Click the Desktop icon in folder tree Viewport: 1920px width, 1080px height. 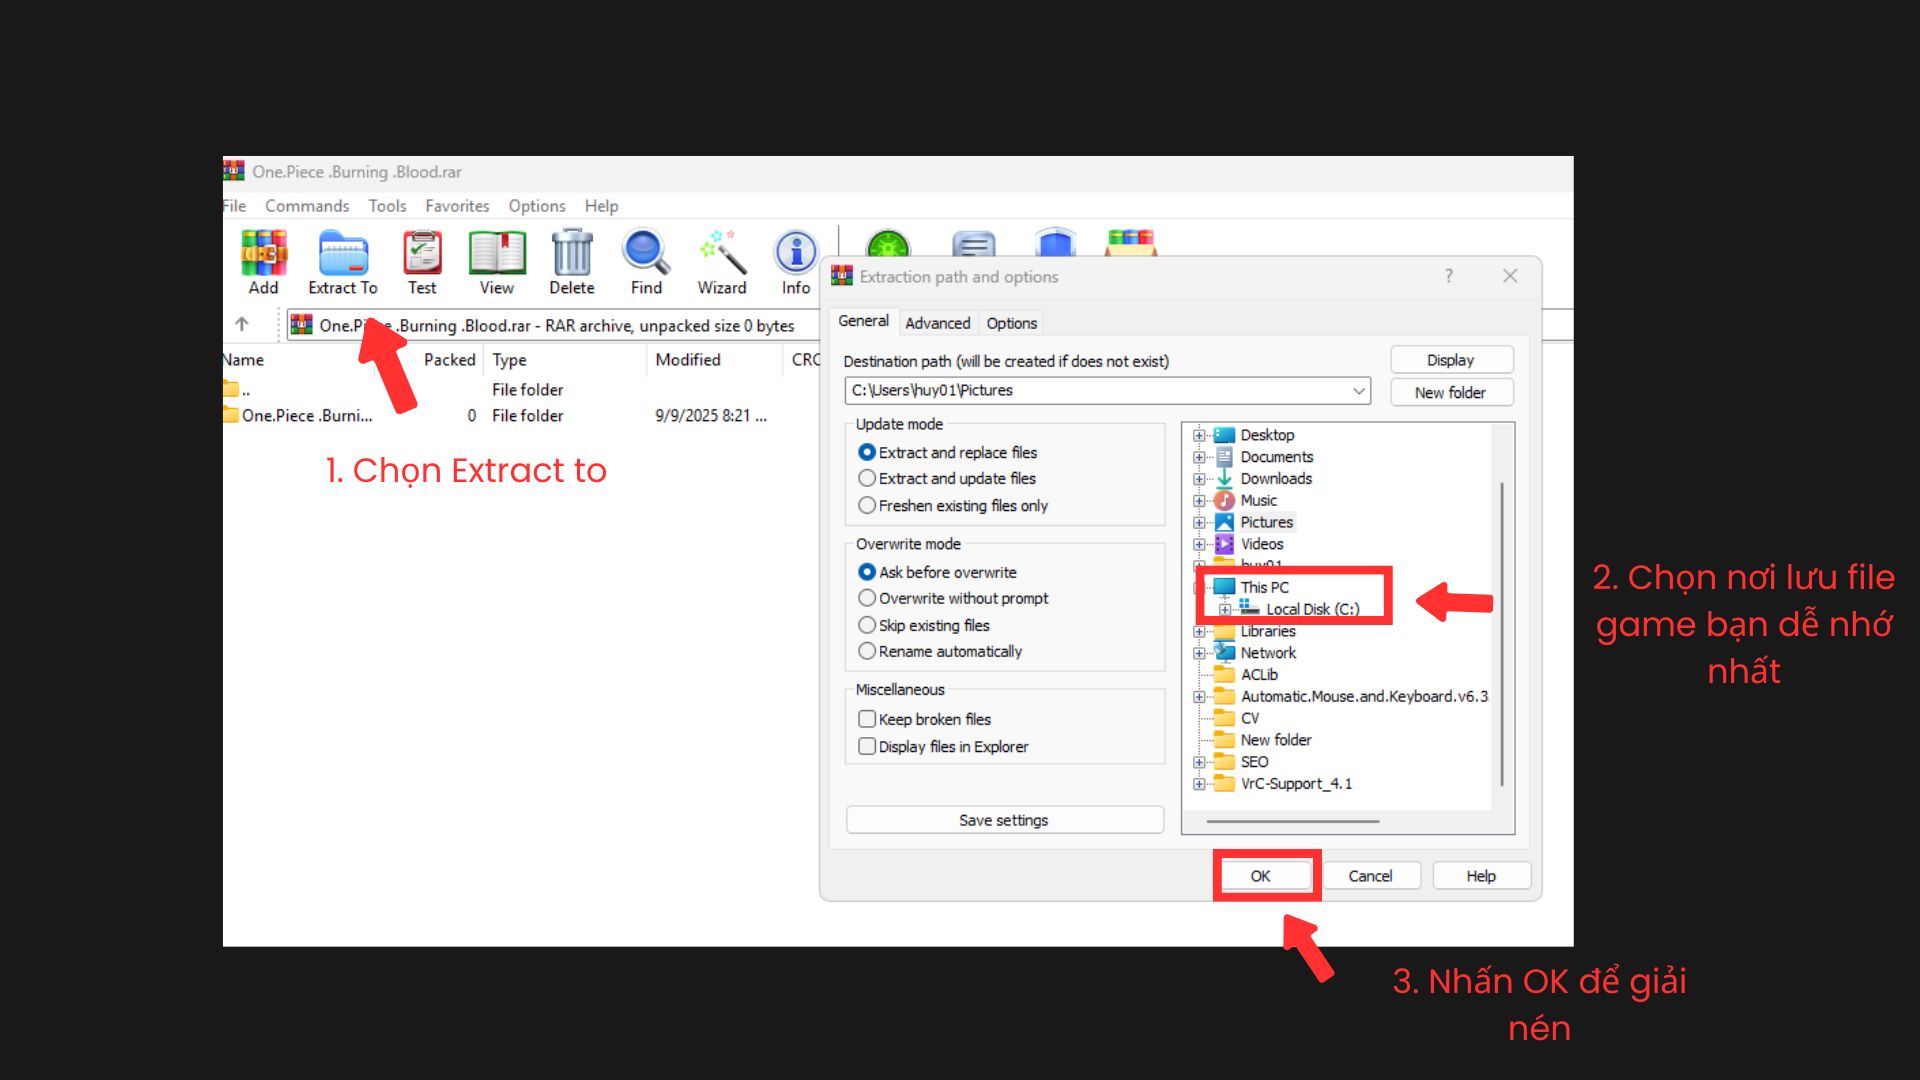(x=1224, y=435)
